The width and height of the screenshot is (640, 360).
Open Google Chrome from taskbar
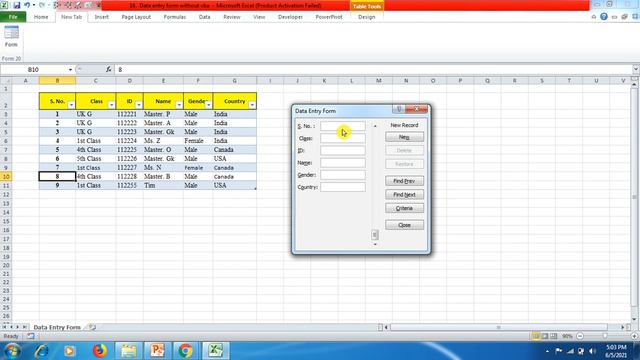pos(185,351)
